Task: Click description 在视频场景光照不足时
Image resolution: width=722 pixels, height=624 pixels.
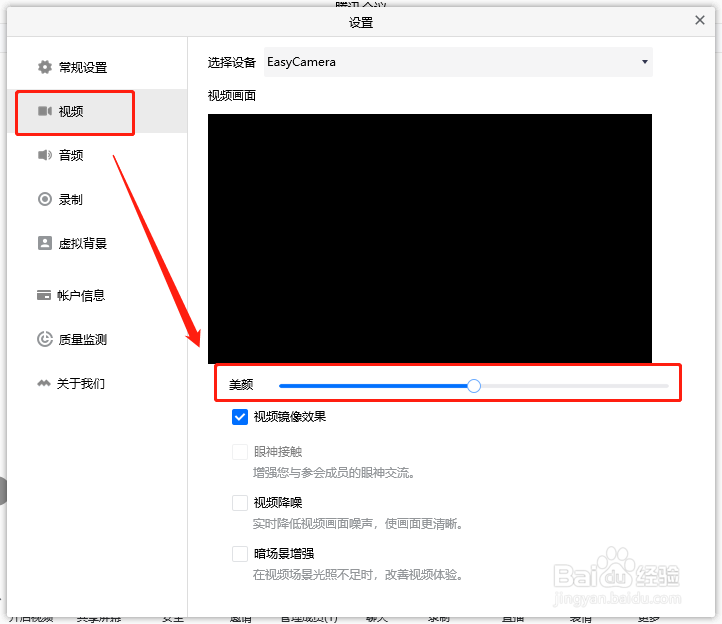Action: coord(357,575)
